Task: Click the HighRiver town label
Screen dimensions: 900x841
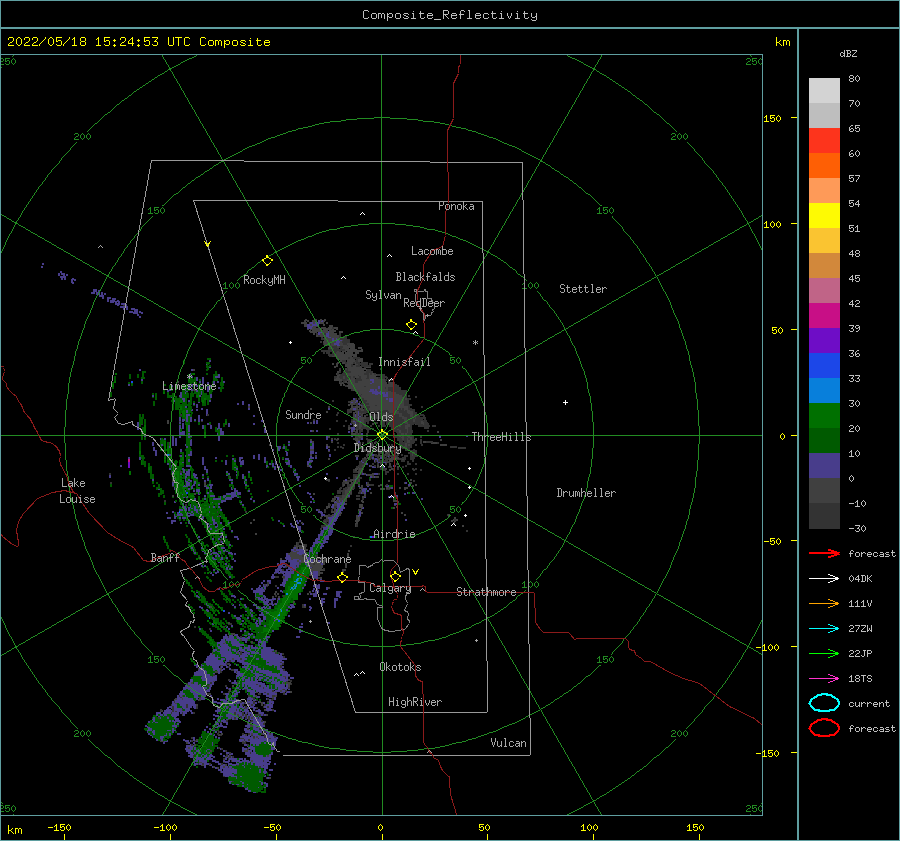Action: click(415, 703)
